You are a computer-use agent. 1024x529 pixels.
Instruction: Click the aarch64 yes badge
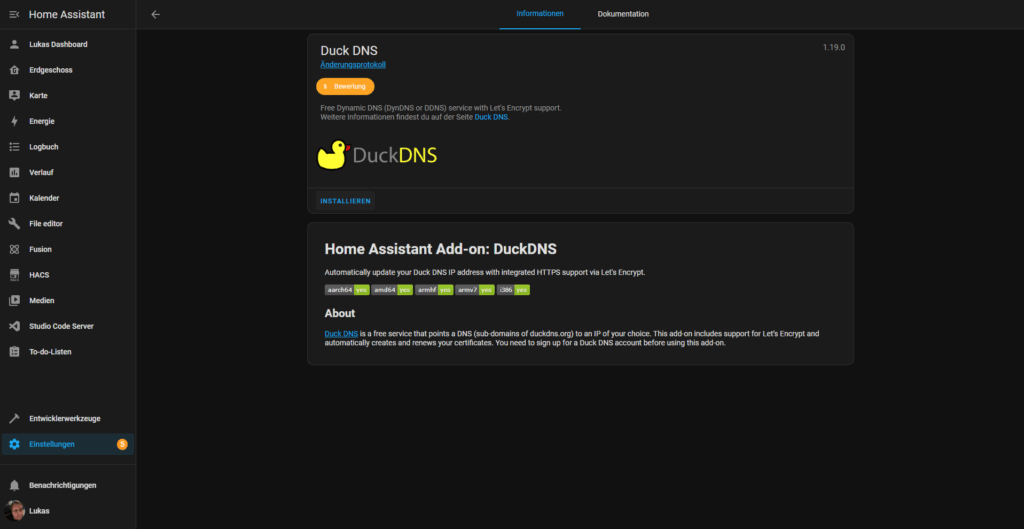coord(347,289)
